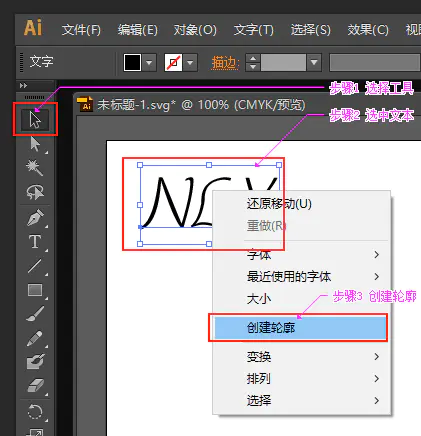Select the Paintbrush tool
Screen dimensions: 421x436
(35, 314)
